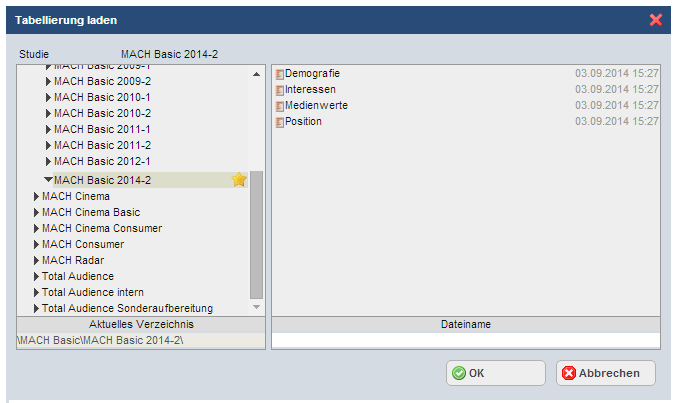Select MACH Cinema Consumer tree item

[x=102, y=228]
